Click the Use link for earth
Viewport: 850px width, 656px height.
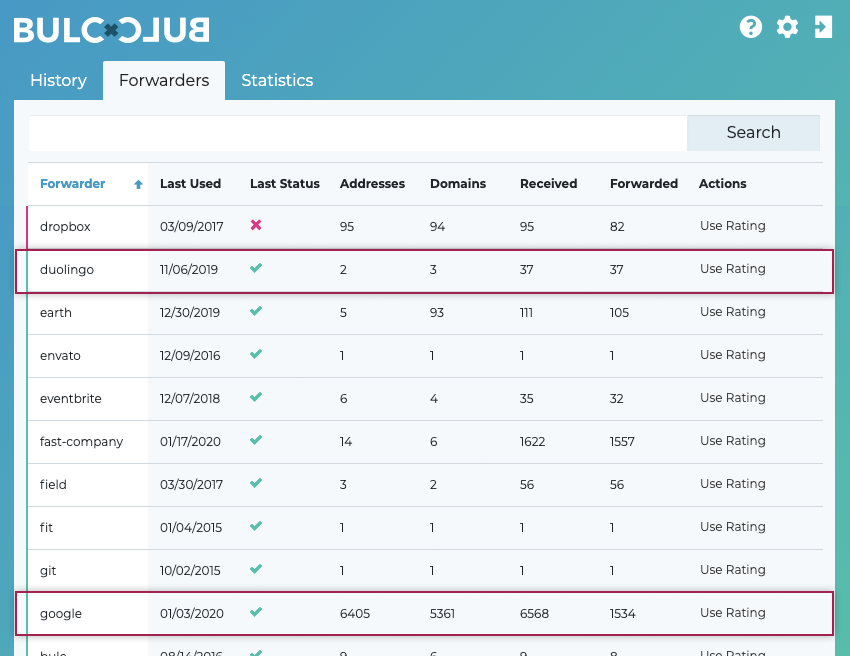click(711, 312)
